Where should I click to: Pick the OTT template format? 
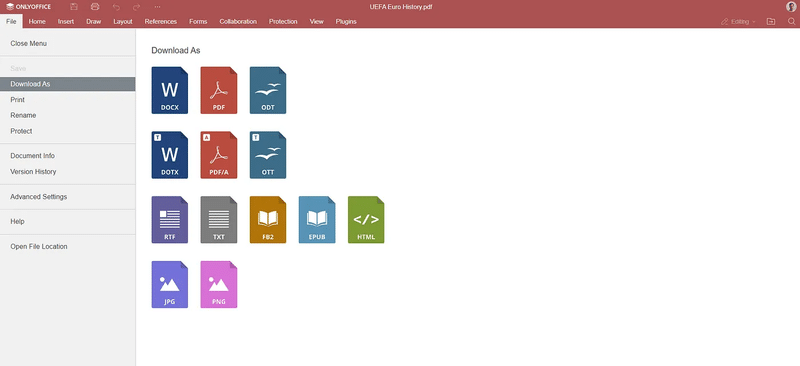point(268,155)
